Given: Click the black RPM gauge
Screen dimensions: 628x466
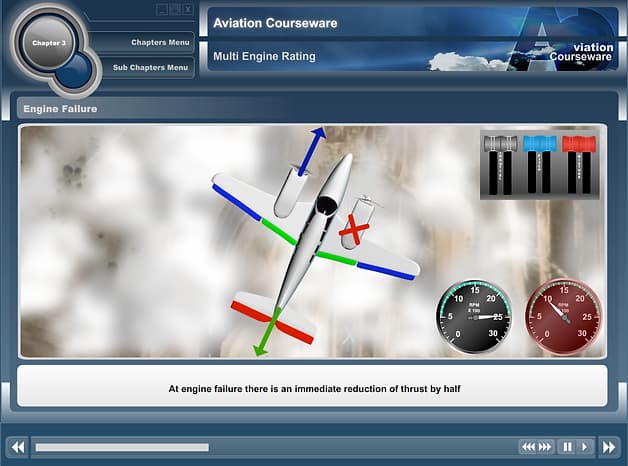Looking at the screenshot, I should click(x=474, y=317).
